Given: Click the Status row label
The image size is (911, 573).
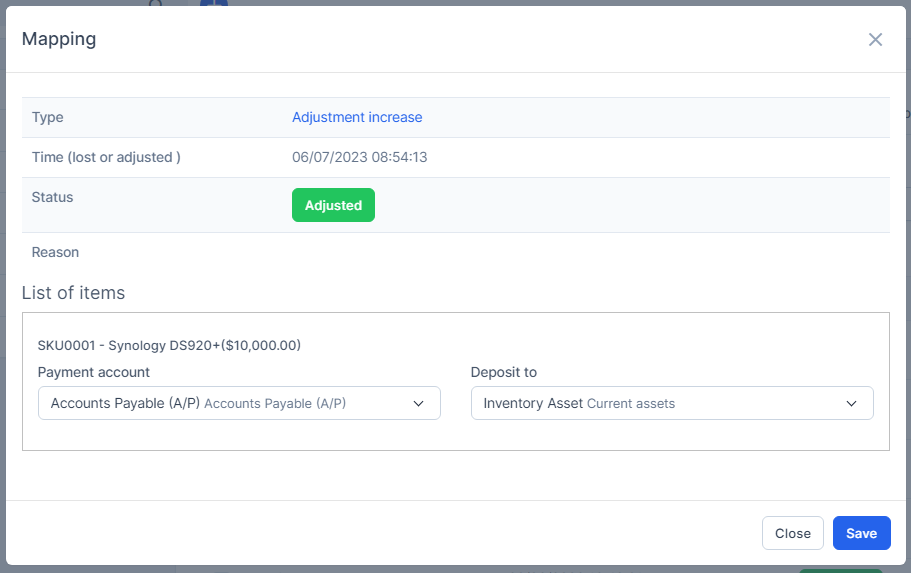Looking at the screenshot, I should 53,197.
